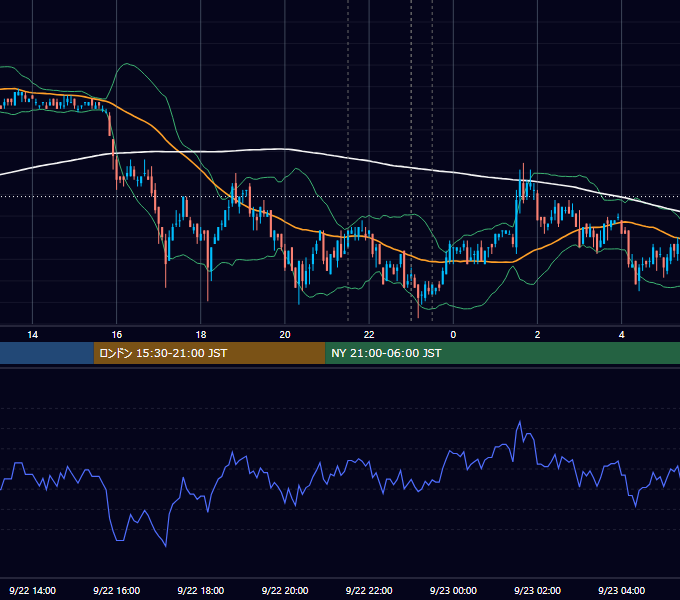
Task: Click the blue session bar before London
Action: (x=47, y=353)
